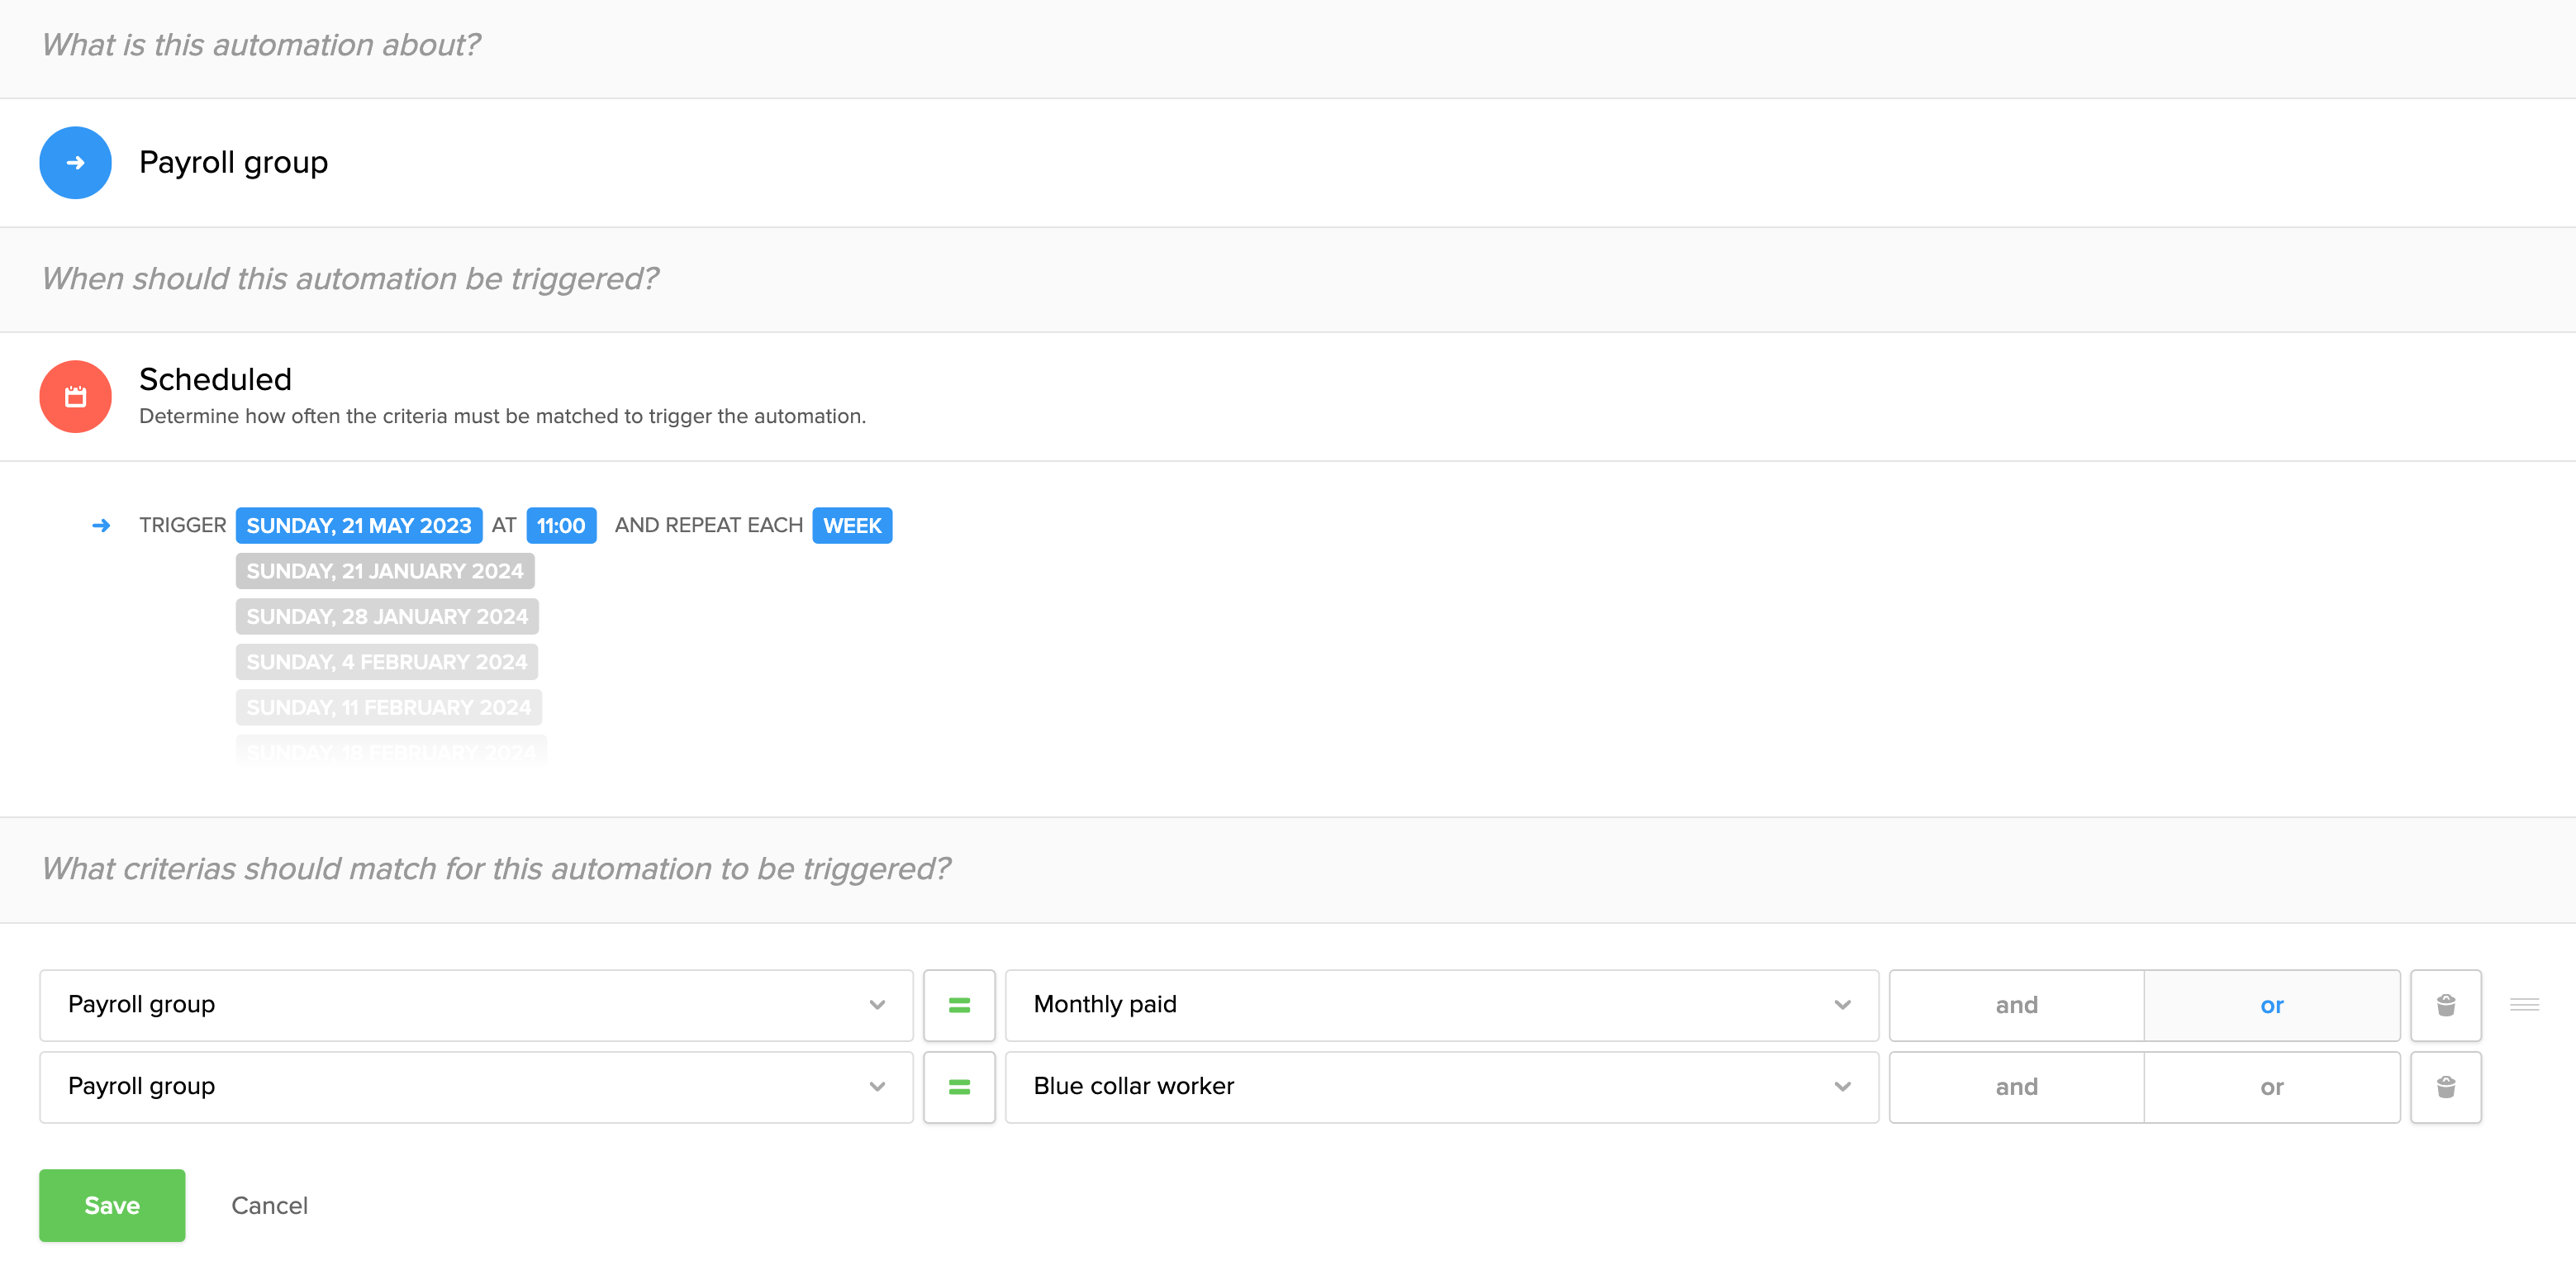This screenshot has height=1261, width=2576.
Task: Click the equals operator in the Monthly paid row
Action: coord(958,1004)
